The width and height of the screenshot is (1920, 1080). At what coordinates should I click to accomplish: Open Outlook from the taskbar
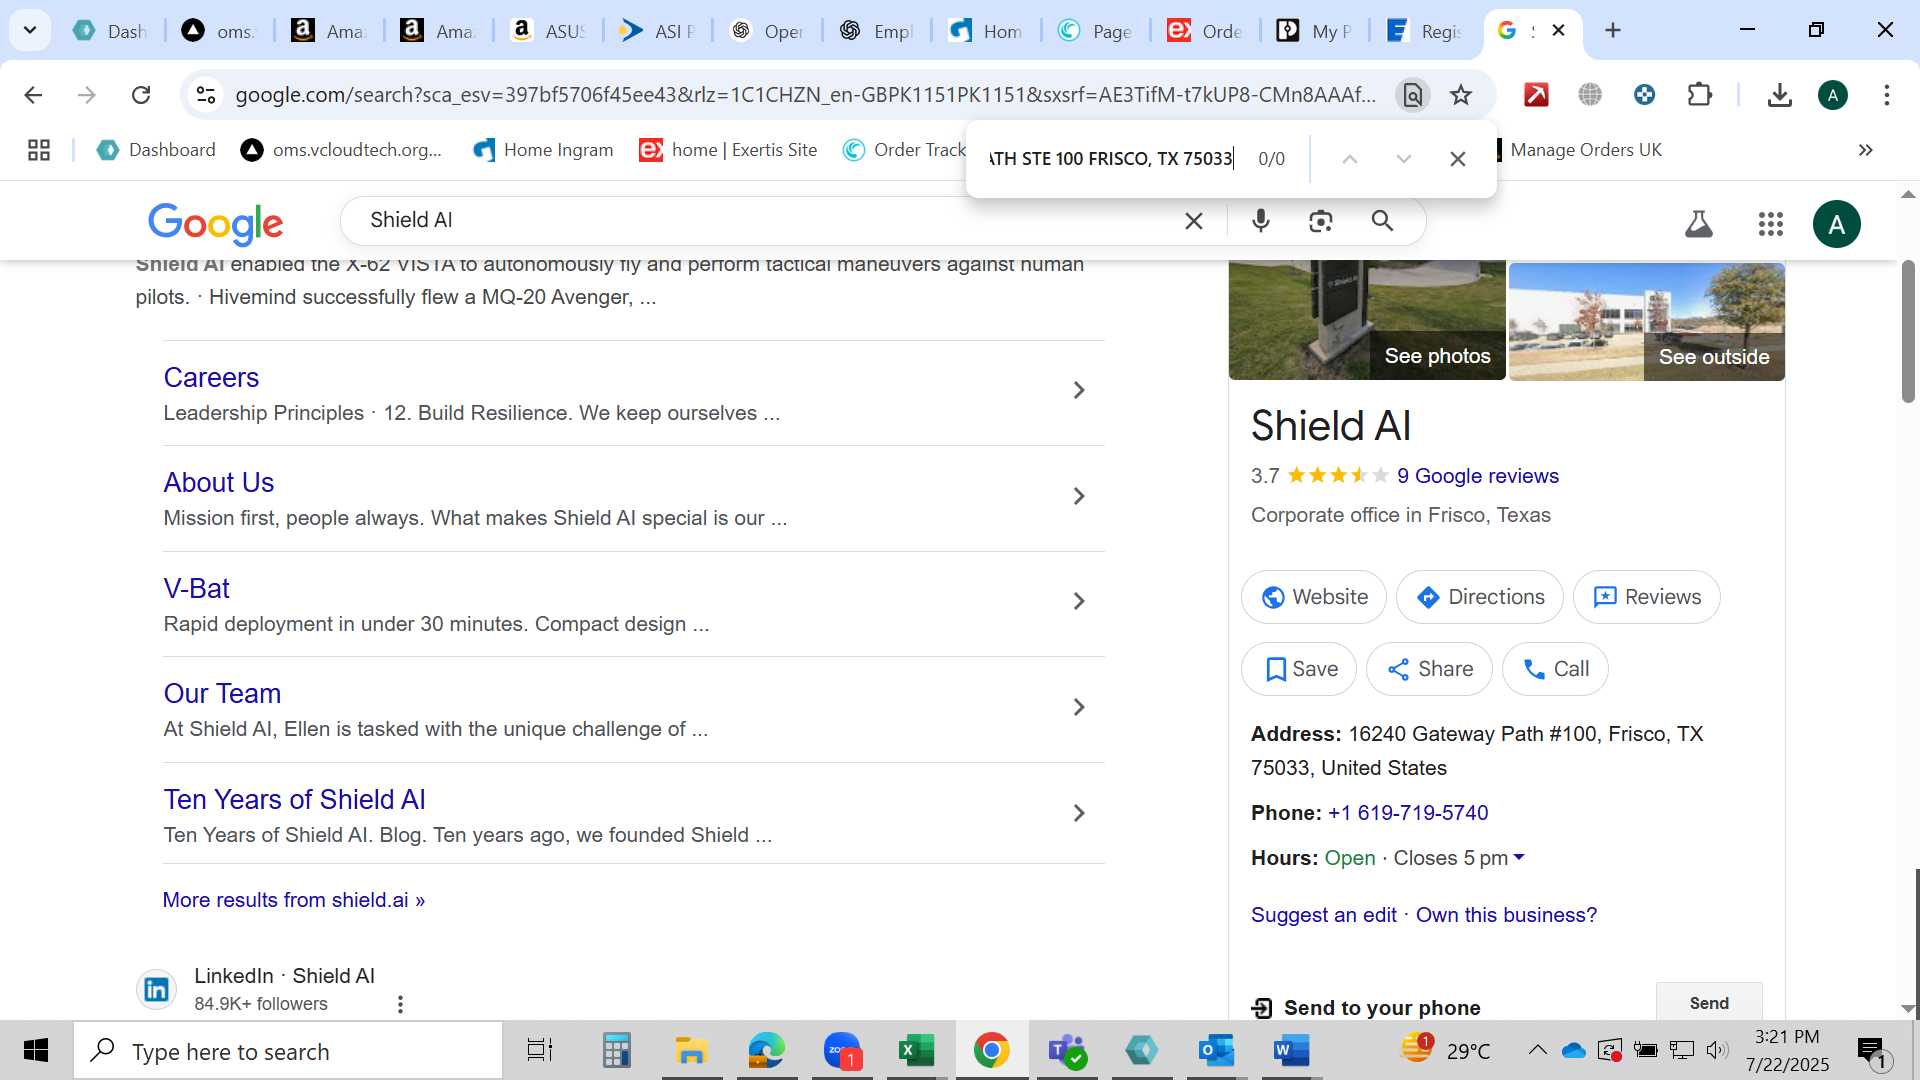[1216, 1051]
